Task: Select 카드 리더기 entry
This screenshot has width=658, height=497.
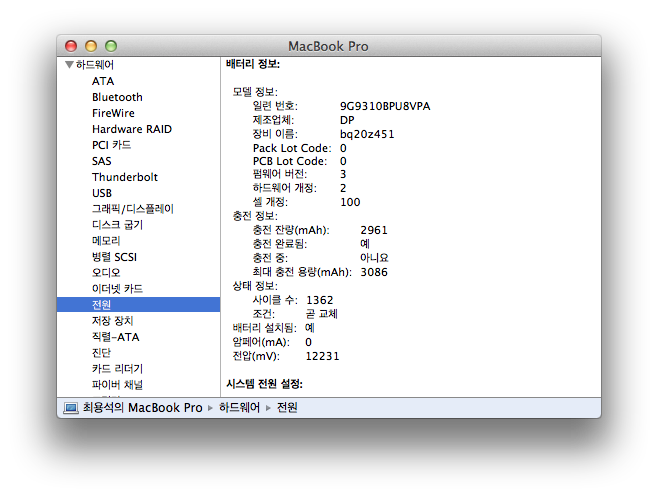Action: (x=118, y=369)
